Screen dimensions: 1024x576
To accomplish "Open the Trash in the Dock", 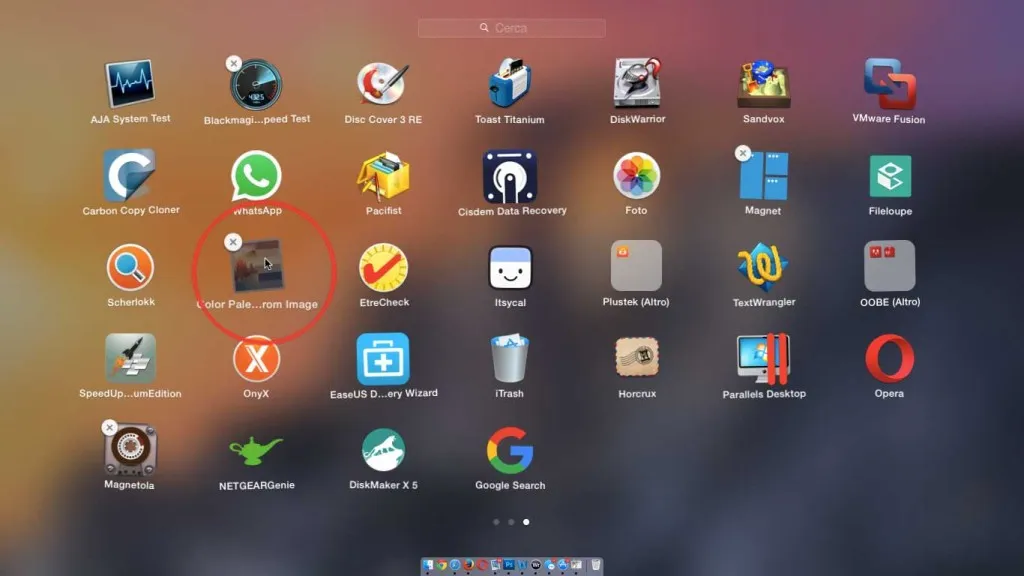I will click(596, 565).
